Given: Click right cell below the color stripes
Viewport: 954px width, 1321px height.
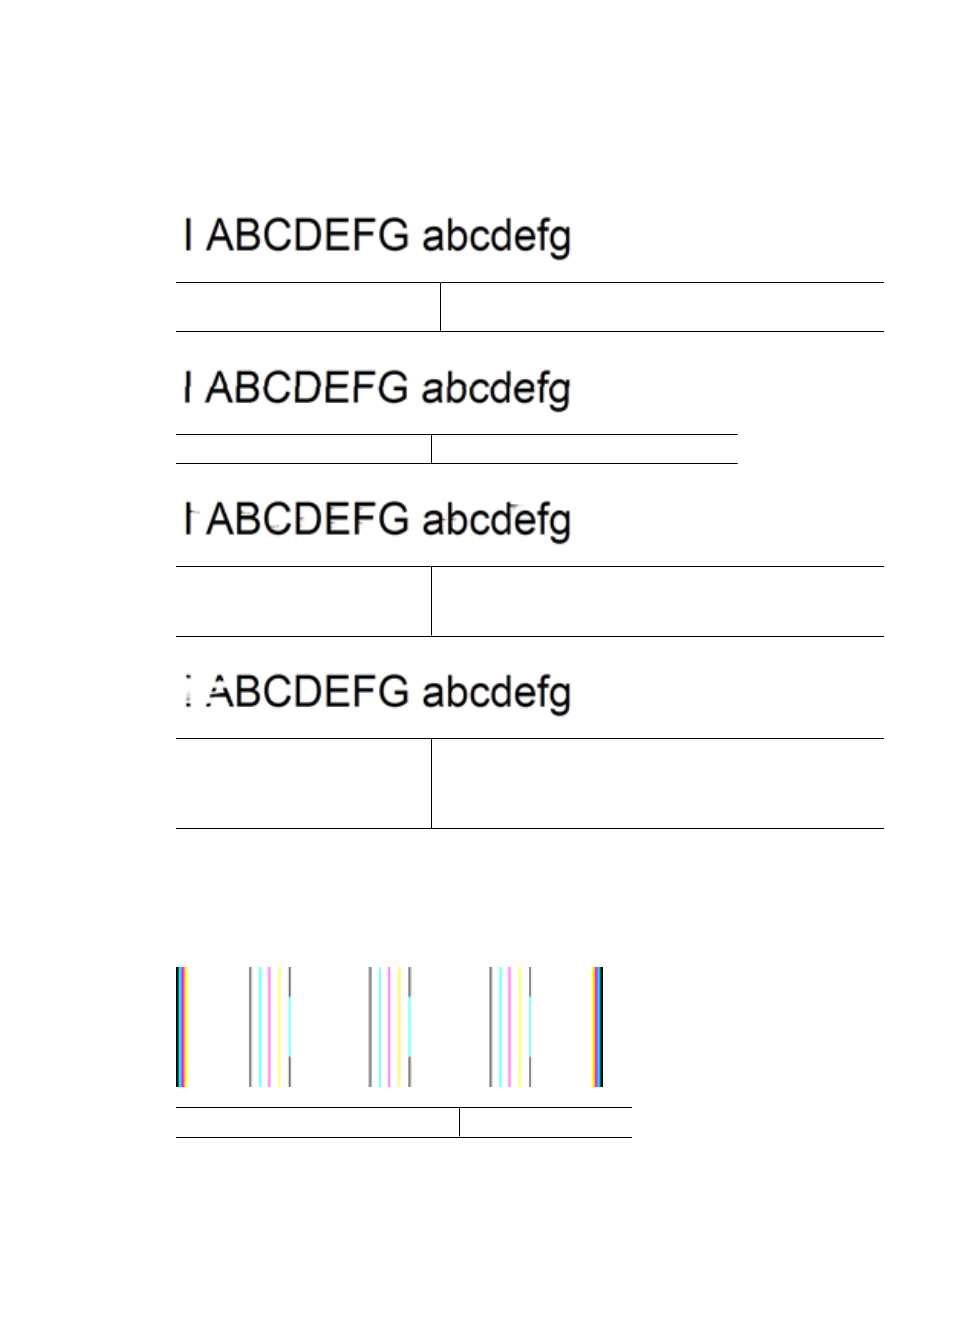Looking at the screenshot, I should pos(546,1122).
